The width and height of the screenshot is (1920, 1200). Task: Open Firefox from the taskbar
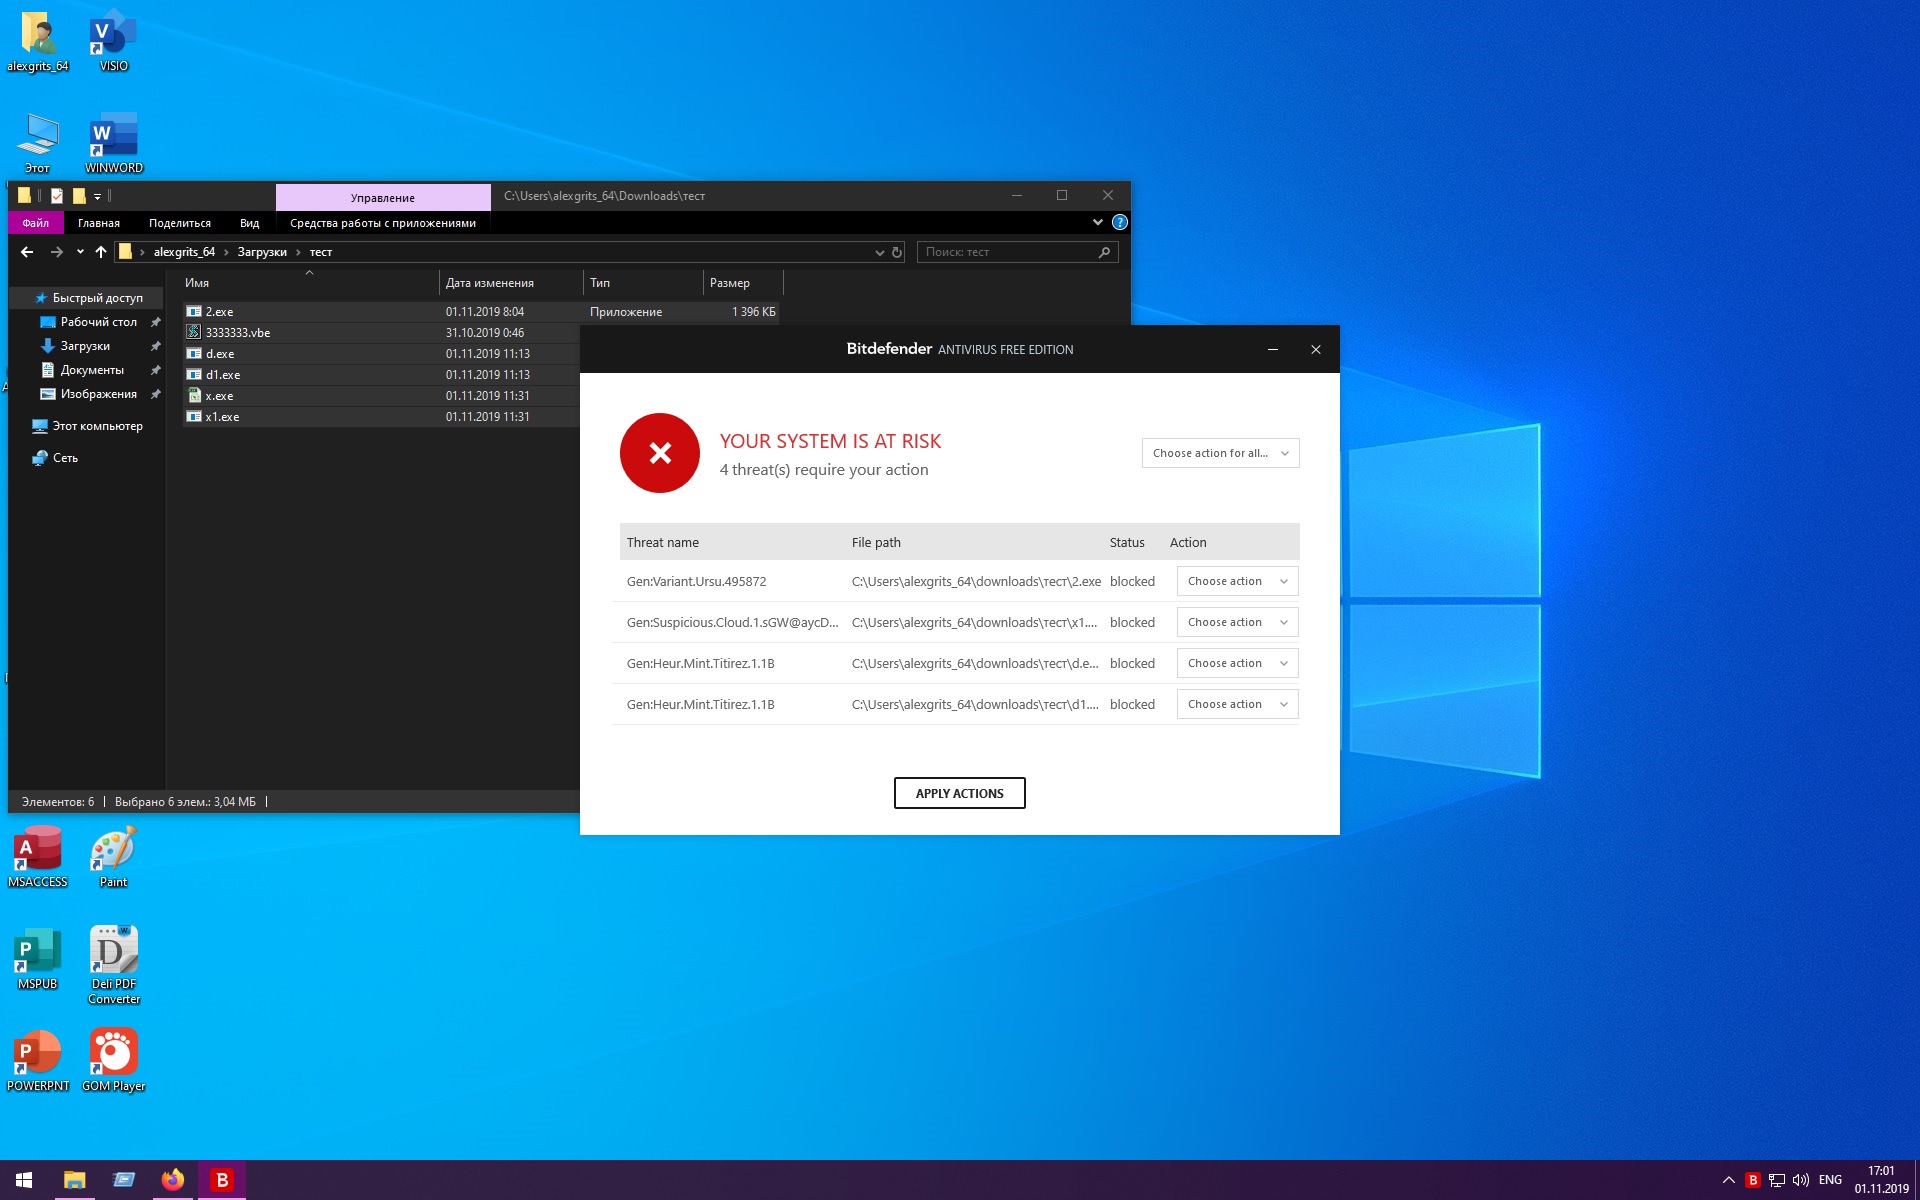pos(173,1180)
